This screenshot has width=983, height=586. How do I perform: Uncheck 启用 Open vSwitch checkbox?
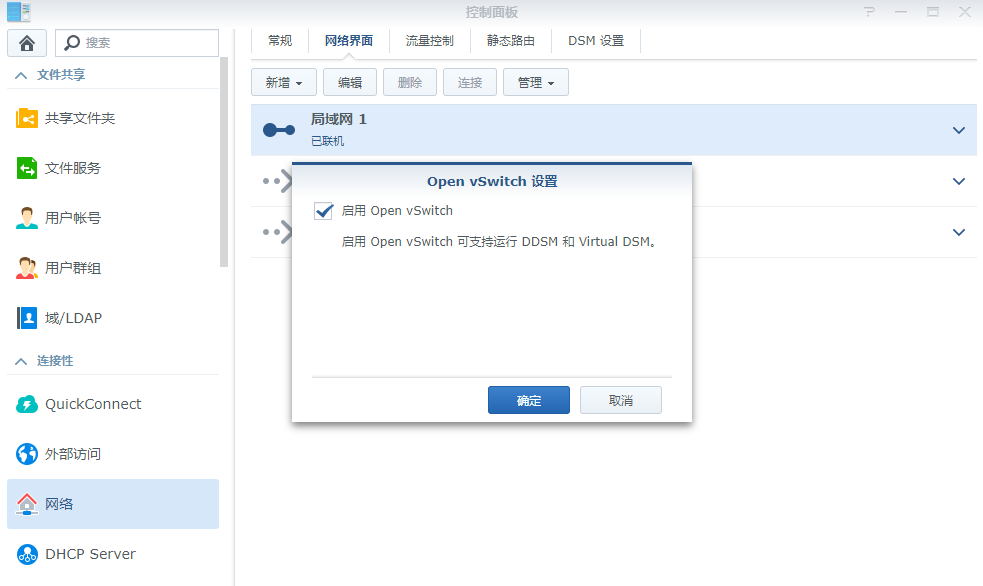pyautogui.click(x=323, y=211)
